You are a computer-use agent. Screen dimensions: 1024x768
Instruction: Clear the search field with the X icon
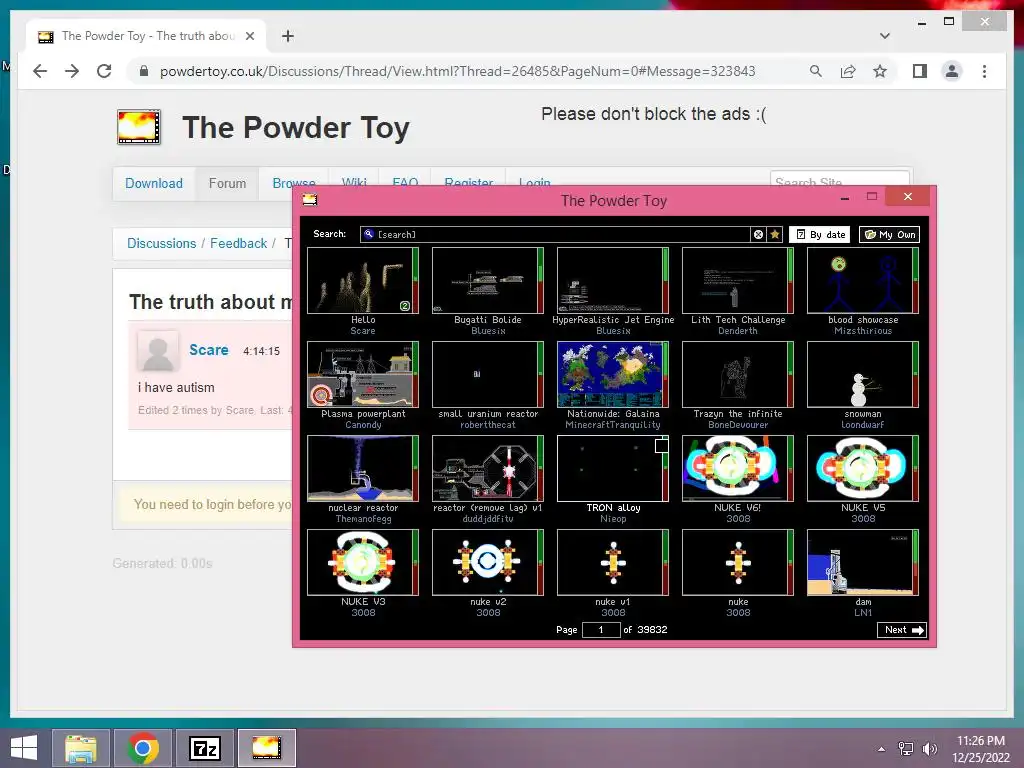pos(758,234)
